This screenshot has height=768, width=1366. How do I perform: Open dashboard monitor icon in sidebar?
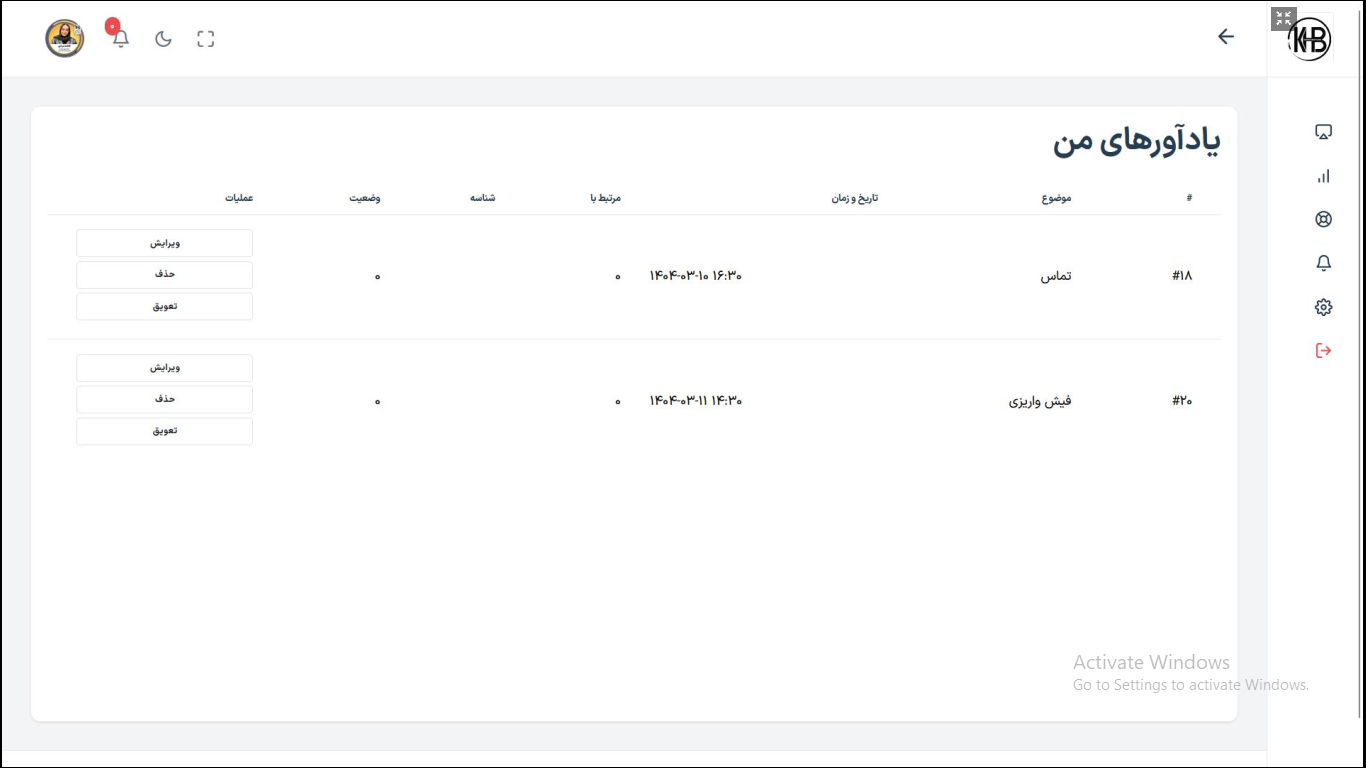pos(1323,132)
